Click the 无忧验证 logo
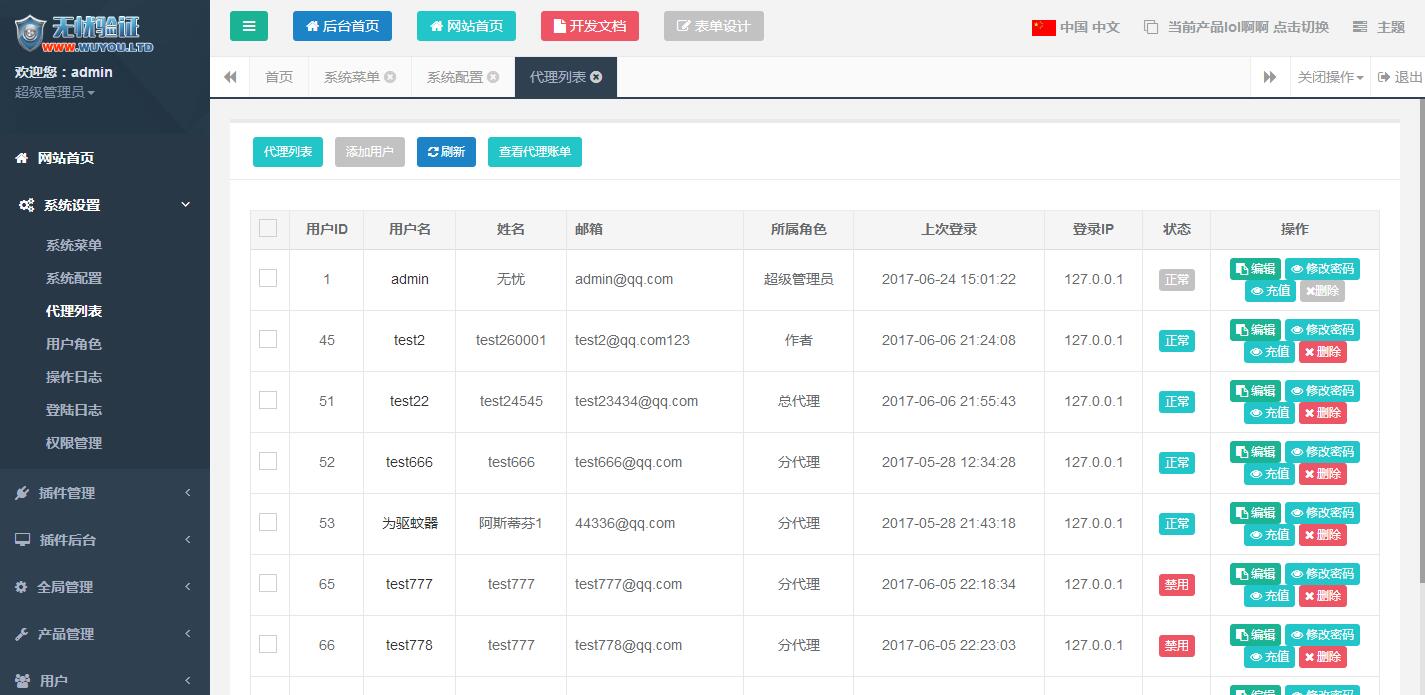Image resolution: width=1425 pixels, height=695 pixels. 84,32
